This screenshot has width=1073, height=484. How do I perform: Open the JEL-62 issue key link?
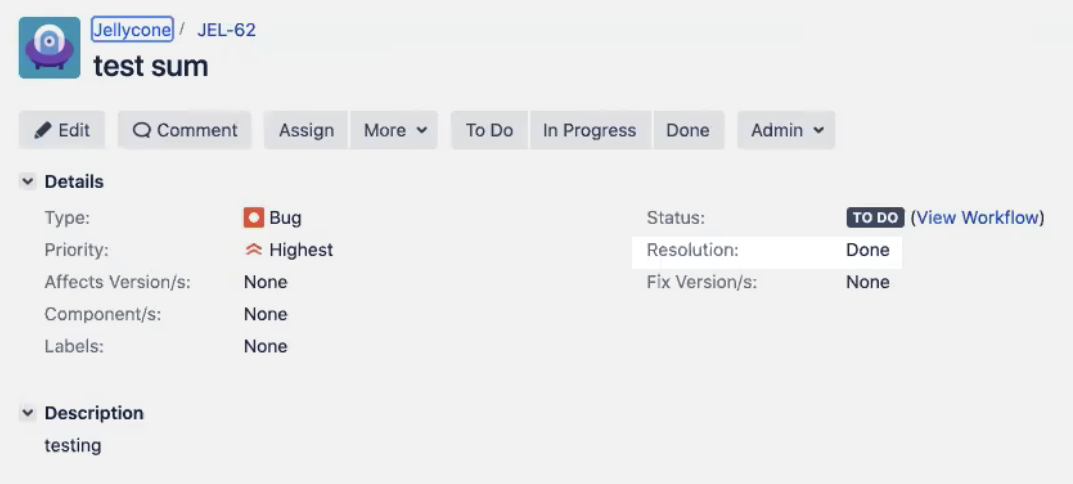(x=227, y=30)
